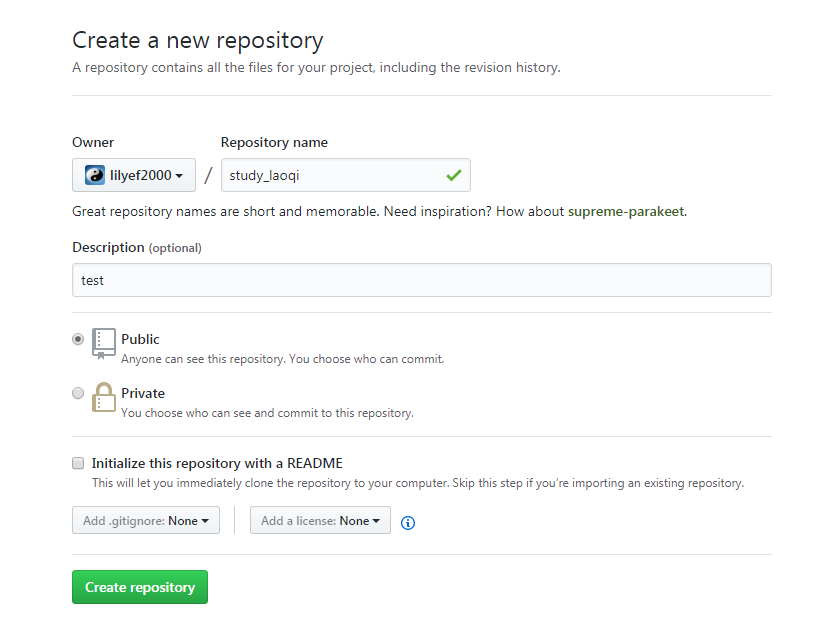Click the Initialize this repository README label
The height and width of the screenshot is (643, 824).
pyautogui.click(x=217, y=463)
